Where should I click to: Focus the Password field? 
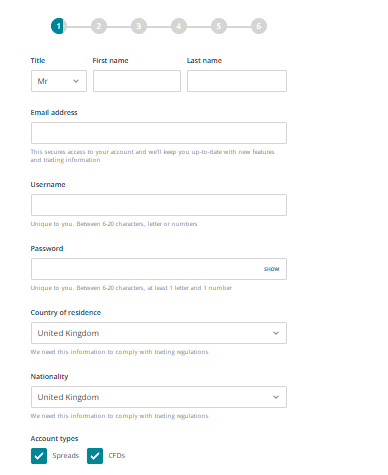point(159,269)
